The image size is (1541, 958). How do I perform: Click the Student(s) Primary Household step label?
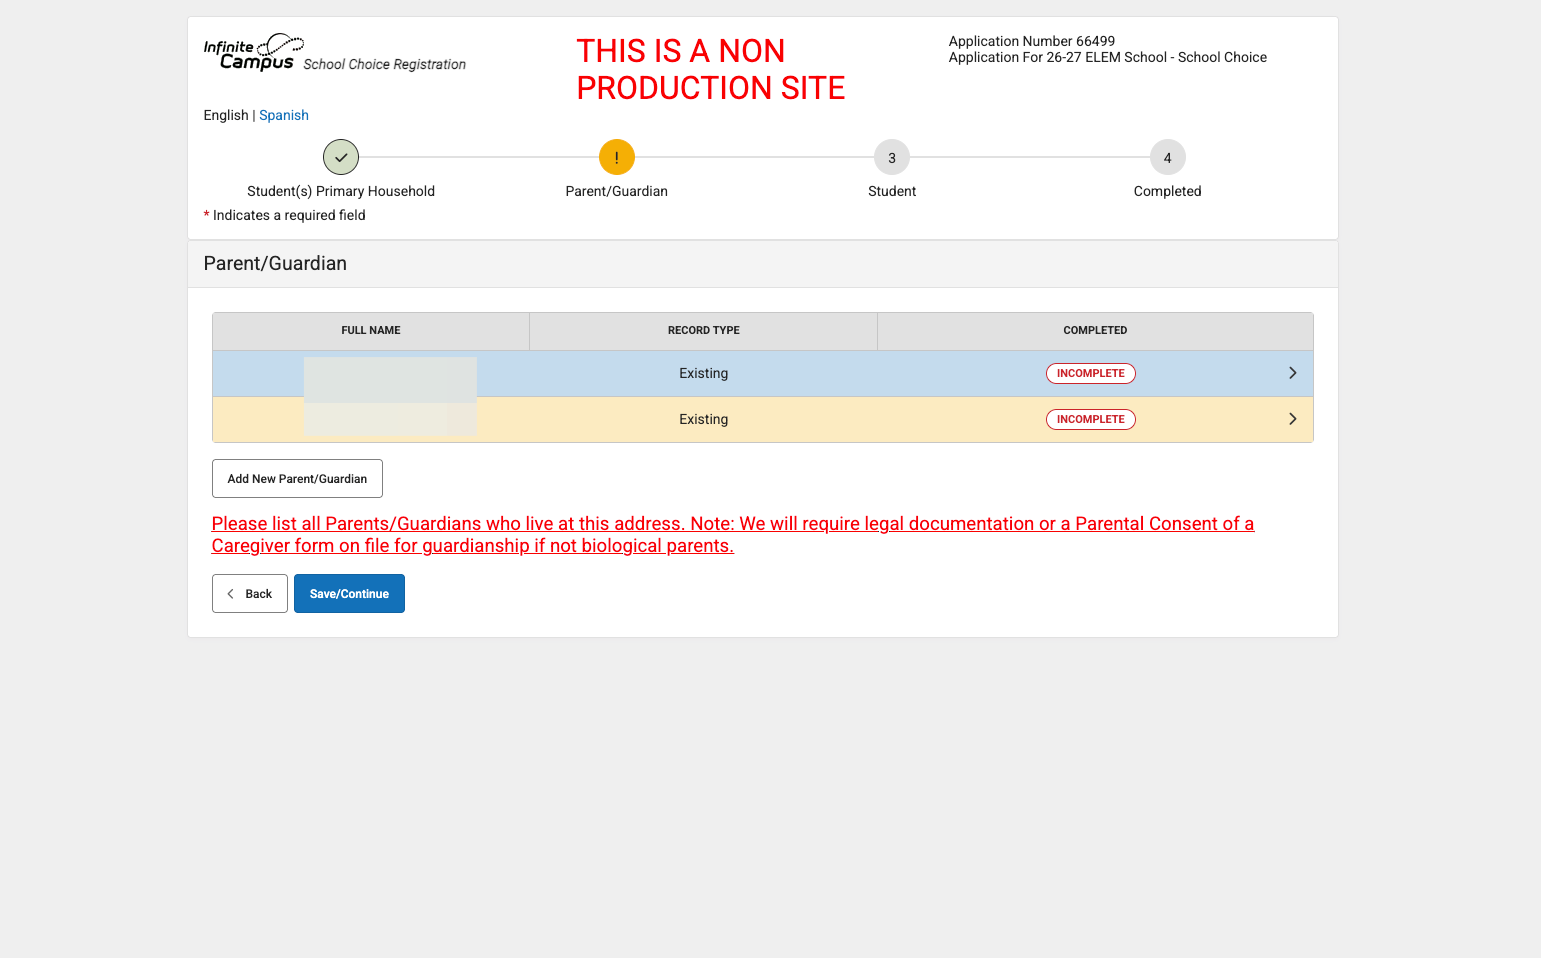coord(341,191)
